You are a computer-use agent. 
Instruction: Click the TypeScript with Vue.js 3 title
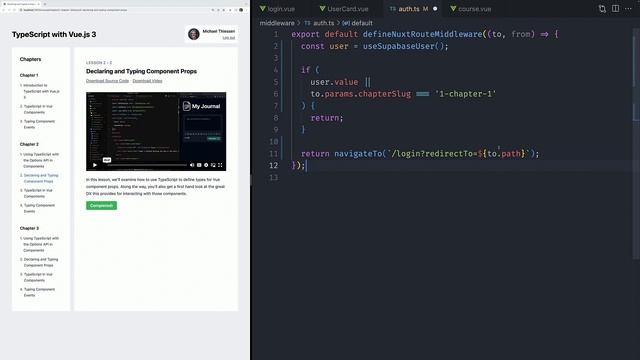[54, 34]
